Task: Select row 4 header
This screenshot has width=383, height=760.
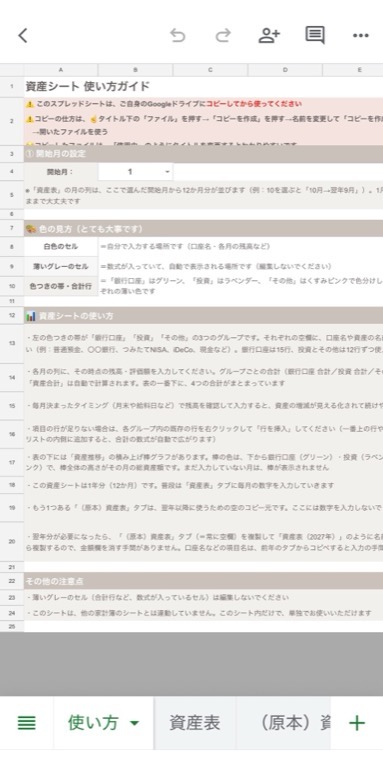Action: point(12,172)
